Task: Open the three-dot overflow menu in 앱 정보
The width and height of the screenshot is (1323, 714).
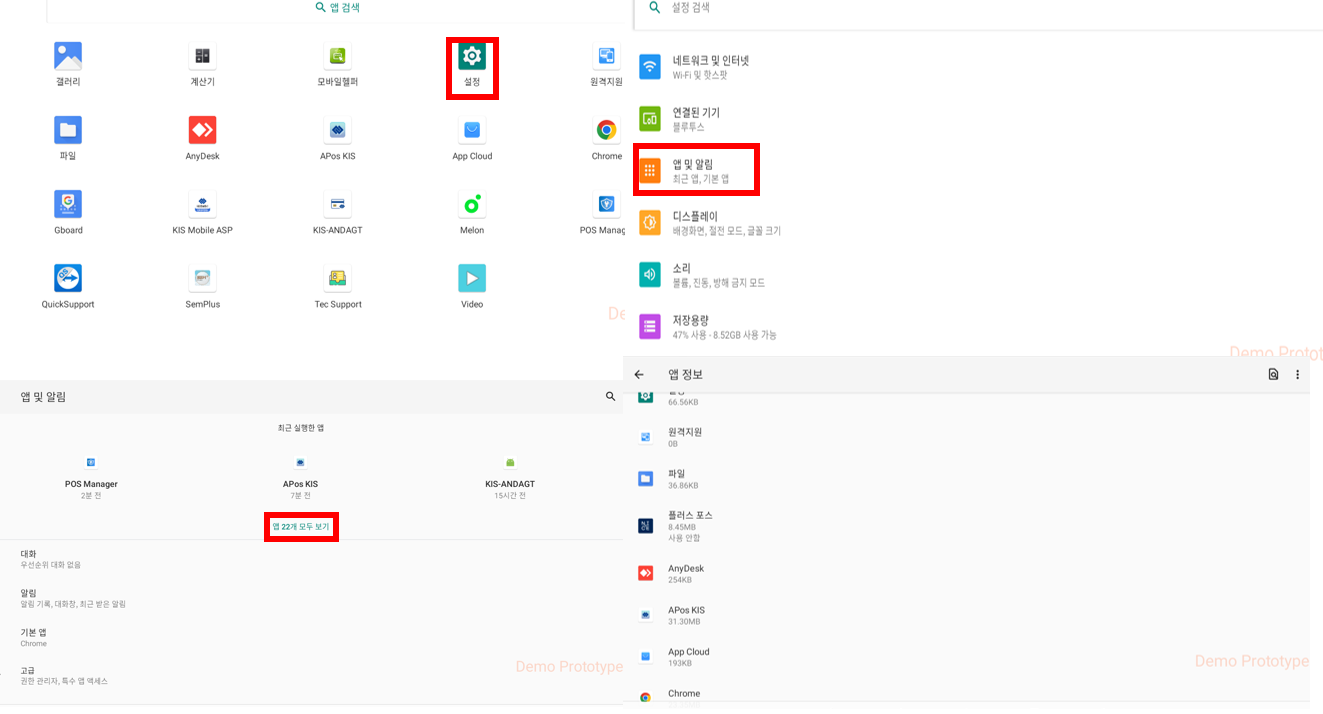Action: (1297, 375)
